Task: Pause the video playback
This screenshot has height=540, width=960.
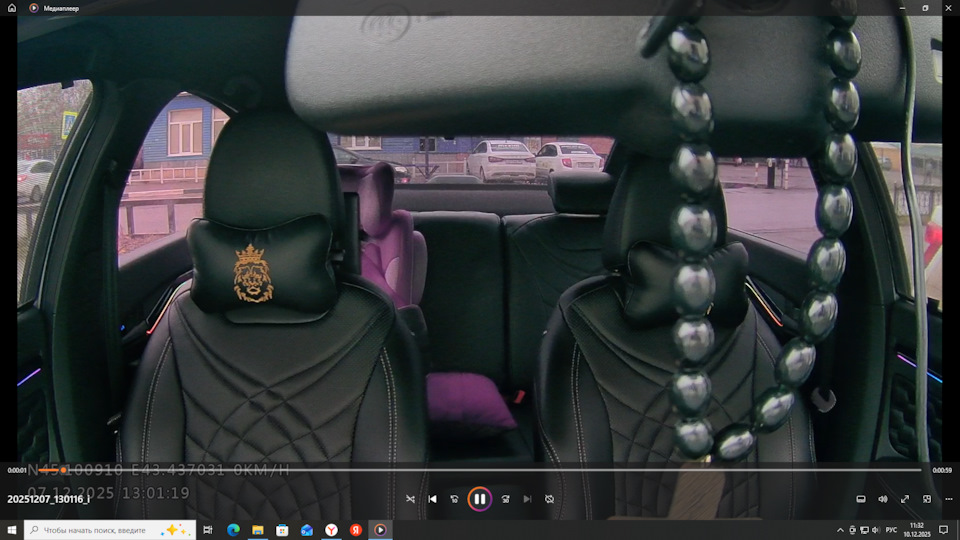Action: point(479,499)
